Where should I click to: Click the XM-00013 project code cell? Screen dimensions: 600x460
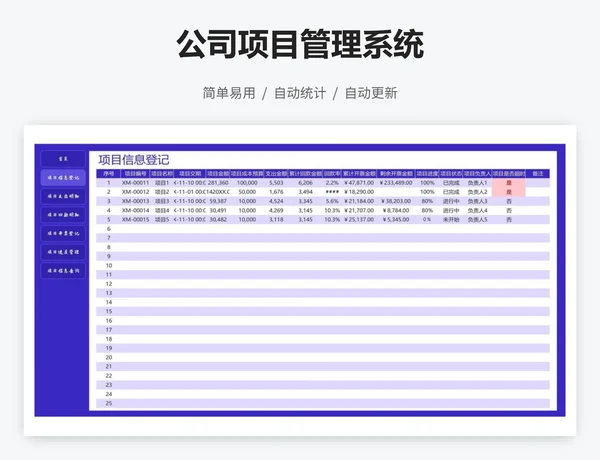[x=135, y=201]
